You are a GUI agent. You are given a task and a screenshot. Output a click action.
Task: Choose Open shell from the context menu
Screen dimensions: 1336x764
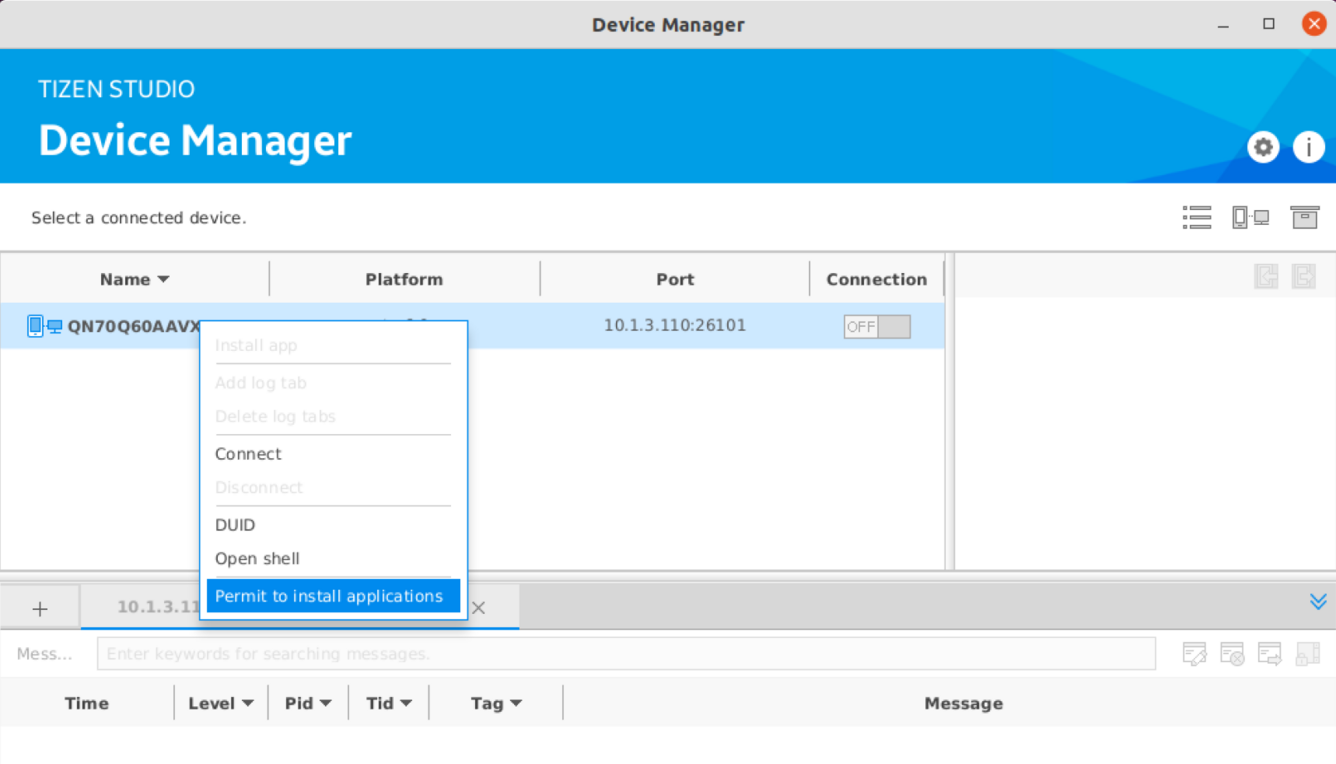coord(257,559)
